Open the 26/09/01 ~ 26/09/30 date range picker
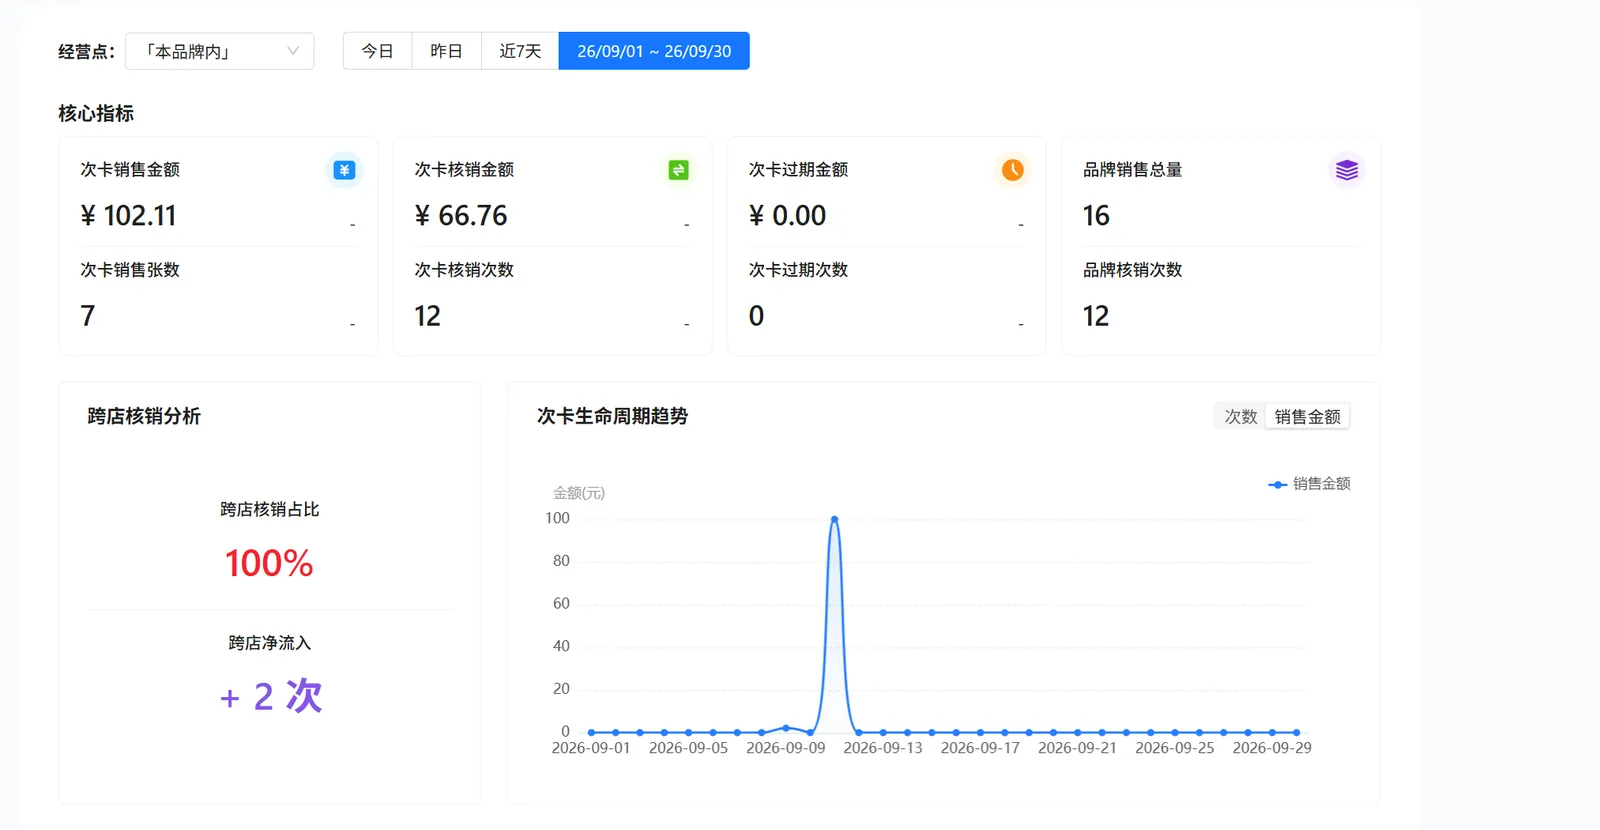1600x830 pixels. 654,51
